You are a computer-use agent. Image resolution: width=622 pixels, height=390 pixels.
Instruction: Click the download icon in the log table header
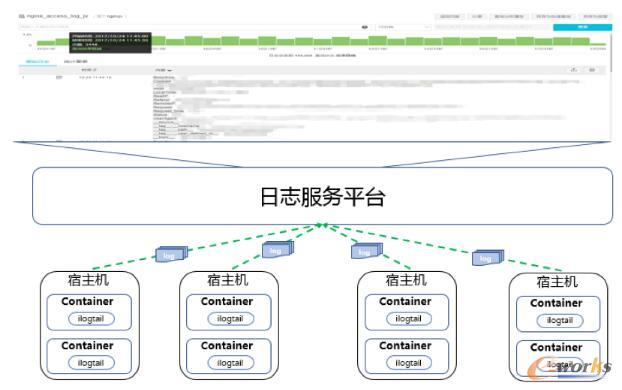point(574,70)
